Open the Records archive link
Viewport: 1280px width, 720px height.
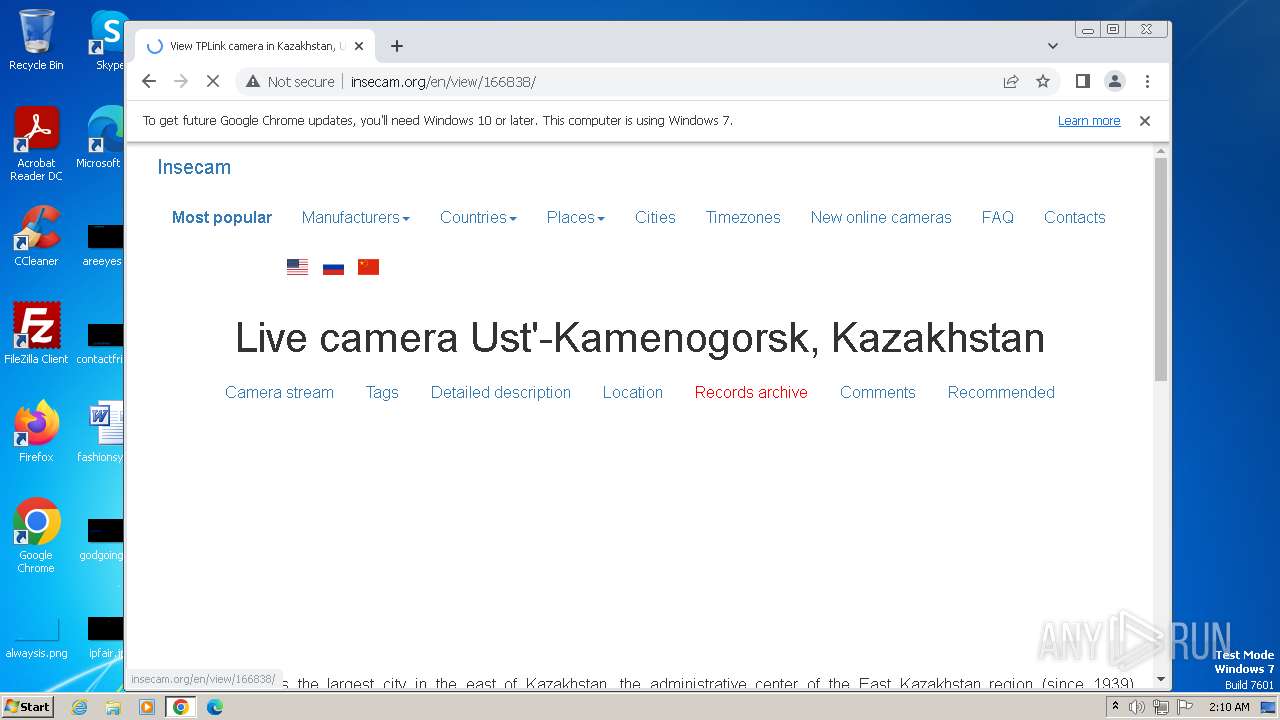click(751, 392)
